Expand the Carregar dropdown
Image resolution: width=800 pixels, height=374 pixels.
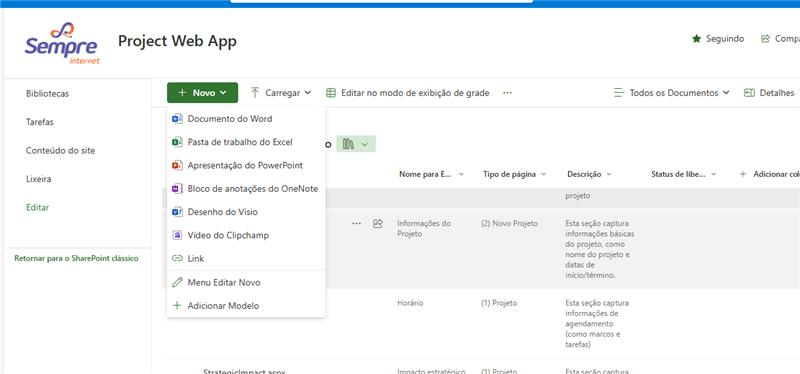point(308,93)
